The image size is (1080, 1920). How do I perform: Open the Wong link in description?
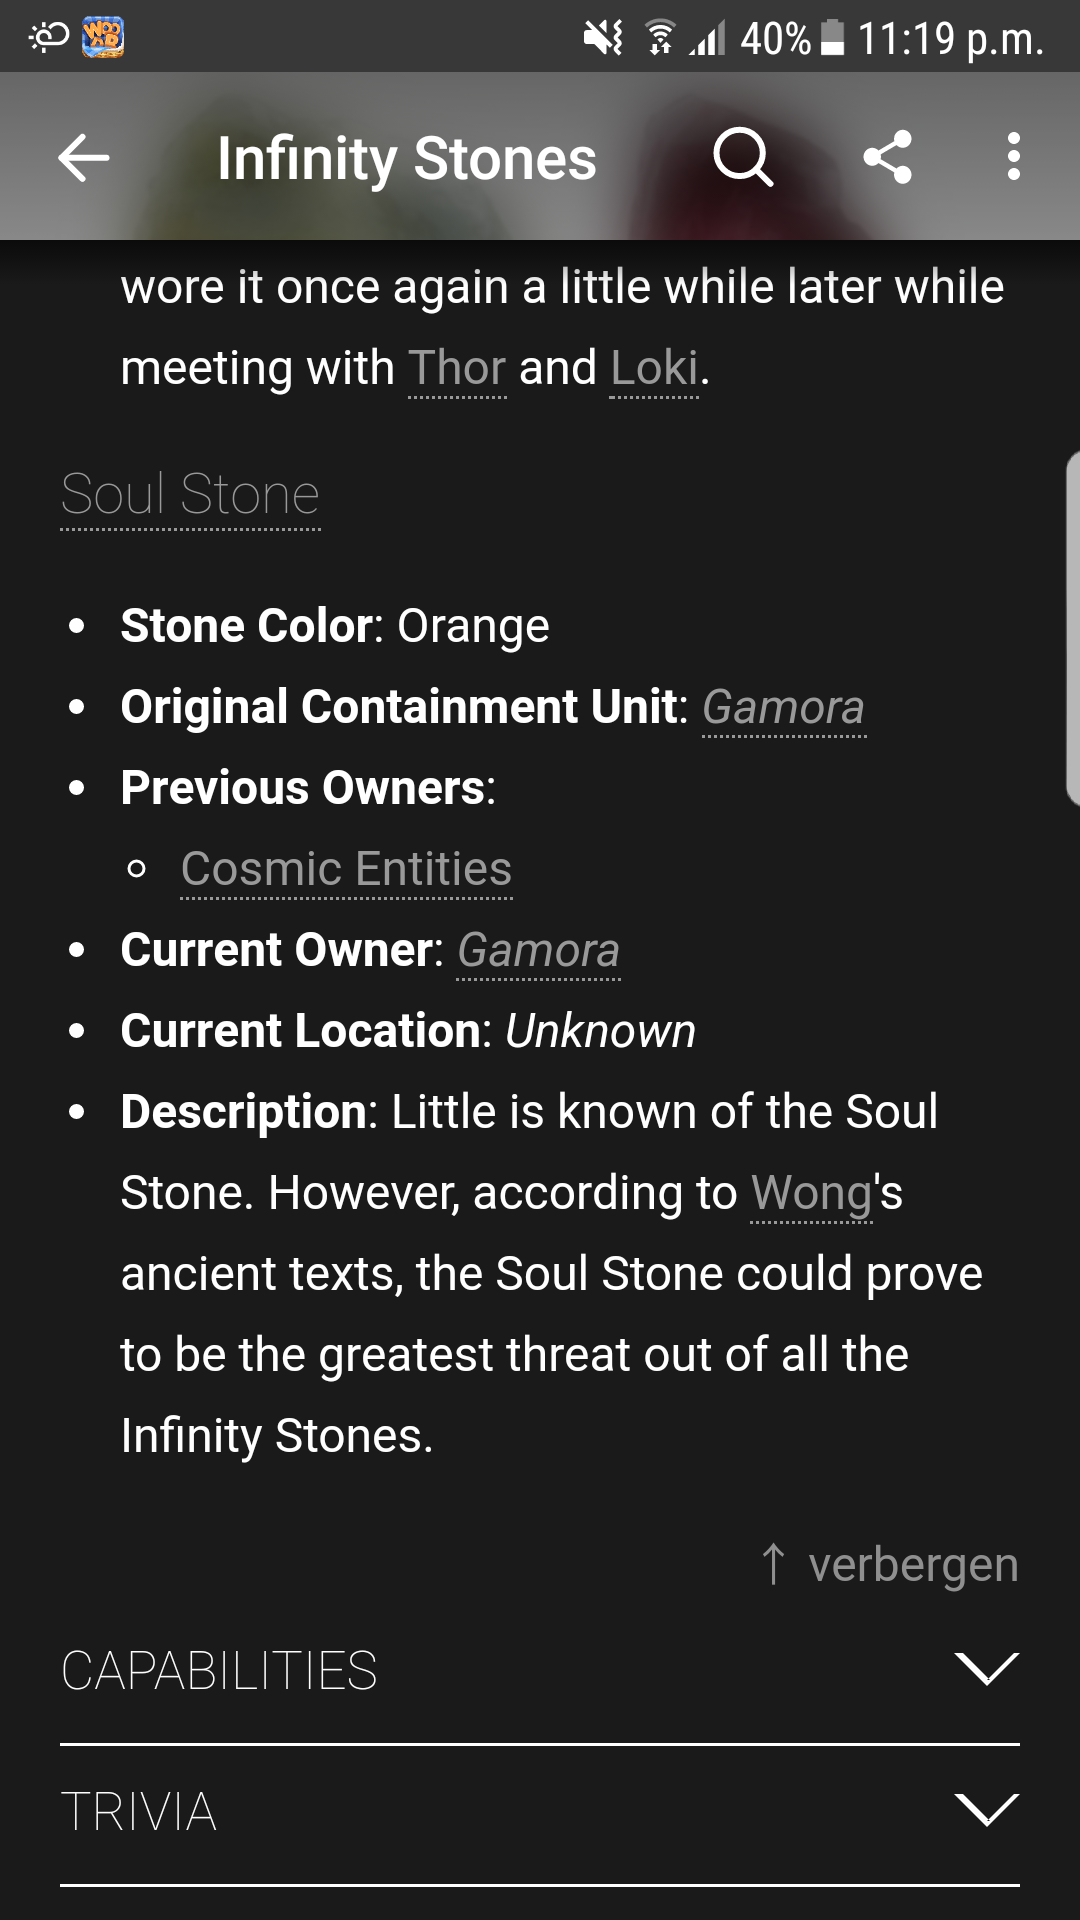coord(811,1193)
